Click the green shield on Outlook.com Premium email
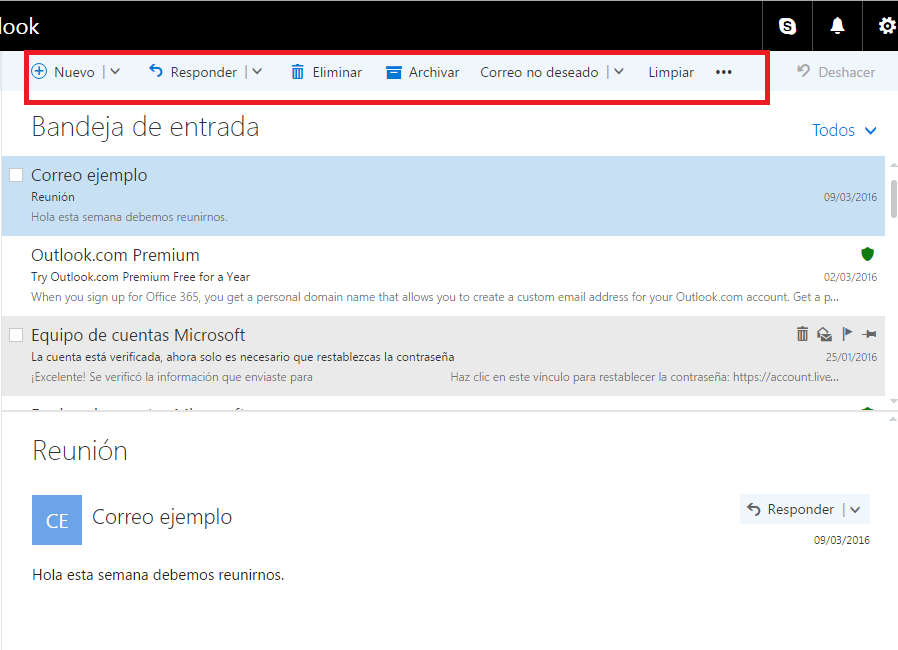The height and width of the screenshot is (650, 898). pos(867,255)
